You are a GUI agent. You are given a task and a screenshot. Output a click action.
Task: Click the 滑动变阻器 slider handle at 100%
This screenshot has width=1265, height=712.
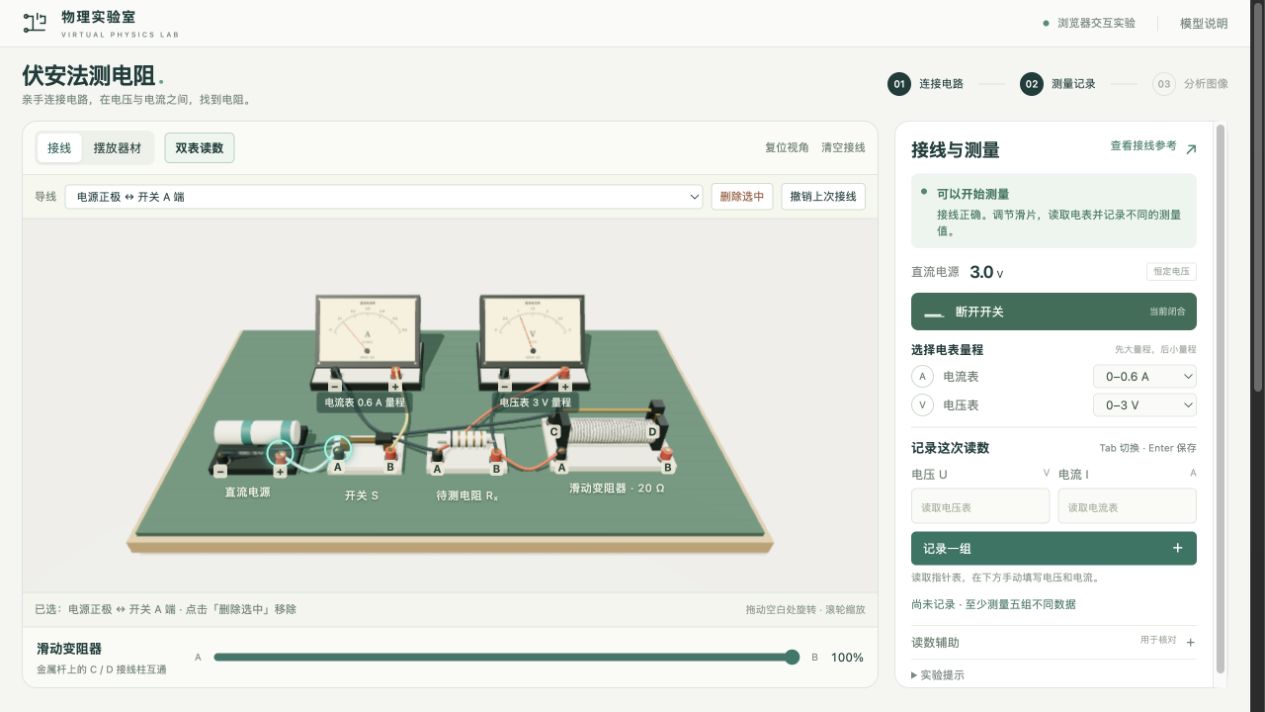point(792,657)
